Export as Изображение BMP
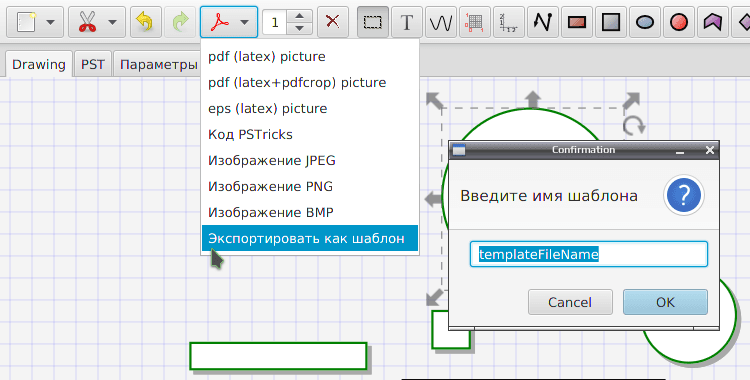Viewport: 750px width, 380px height. (x=310, y=212)
